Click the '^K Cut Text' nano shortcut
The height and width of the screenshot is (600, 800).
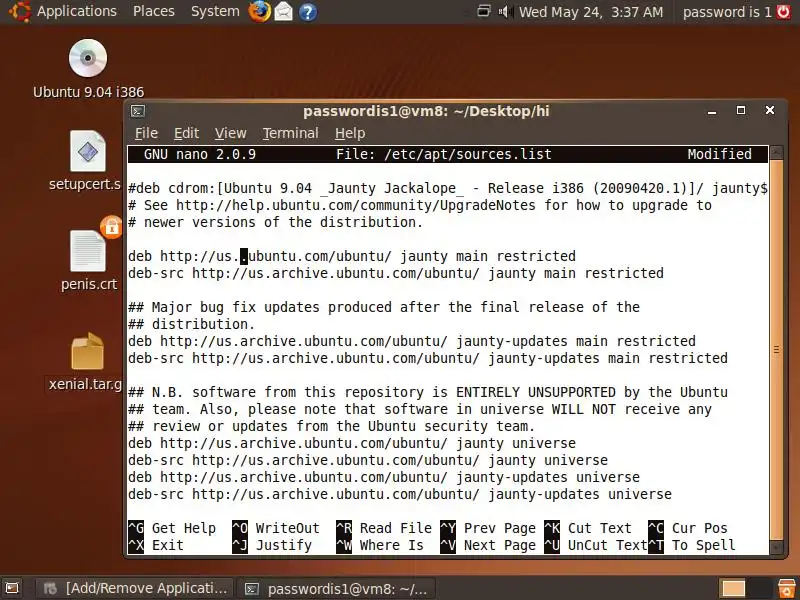pyautogui.click(x=588, y=528)
